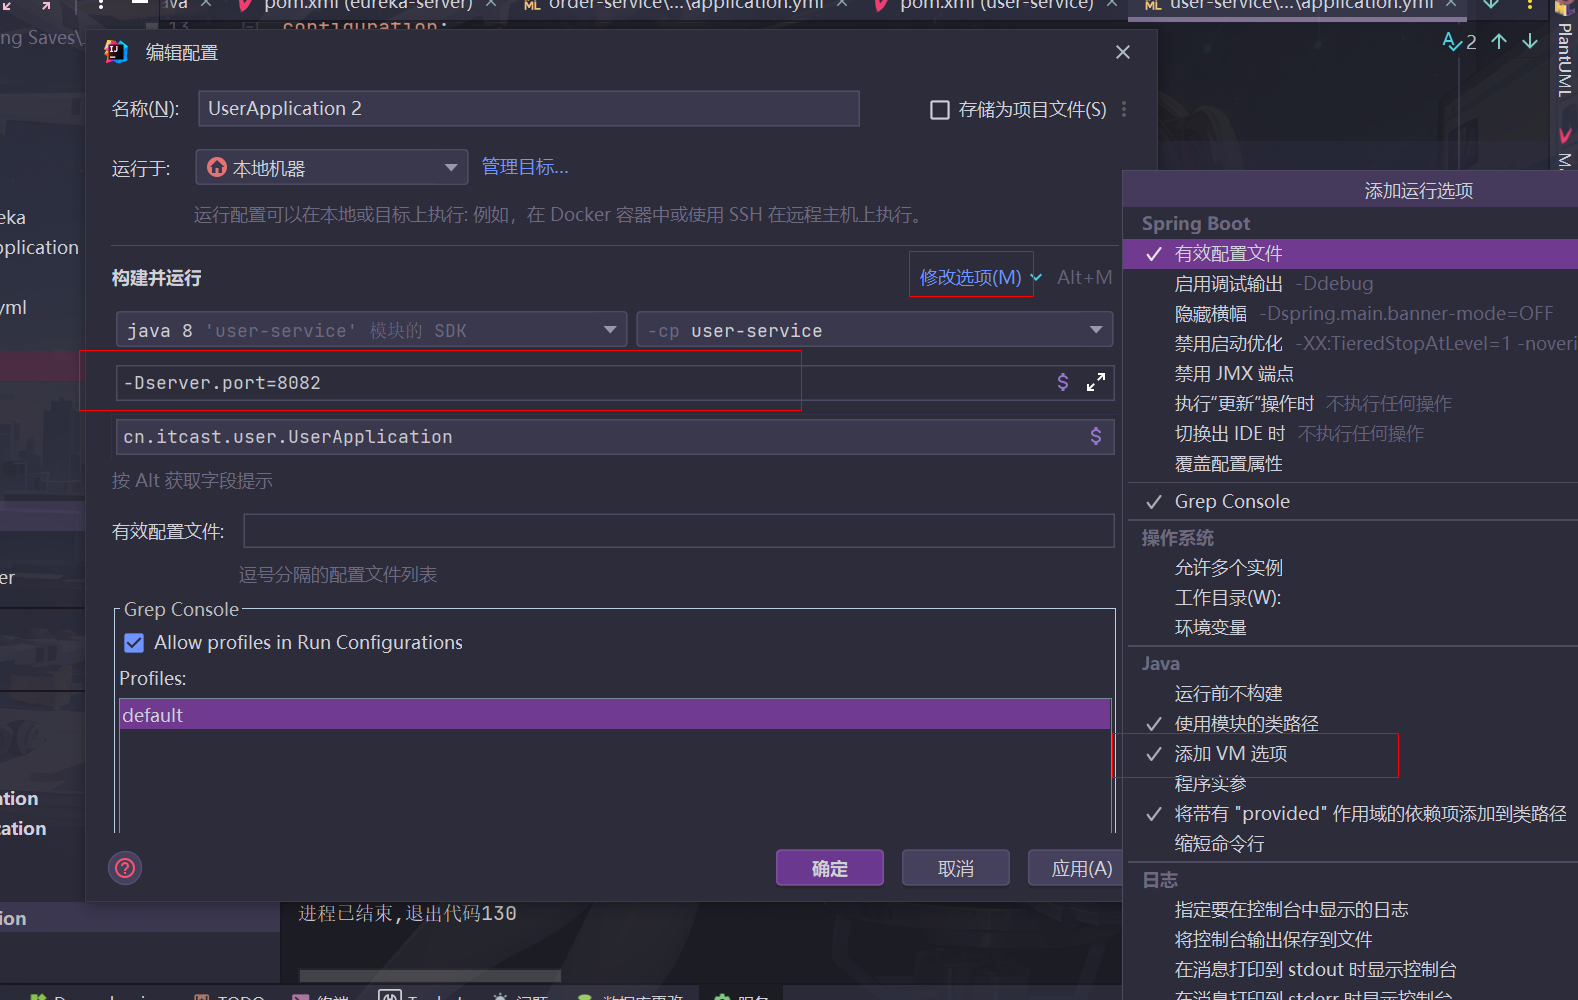This screenshot has height=1000, width=1578.
Task: Click the 确定 button
Action: click(830, 868)
